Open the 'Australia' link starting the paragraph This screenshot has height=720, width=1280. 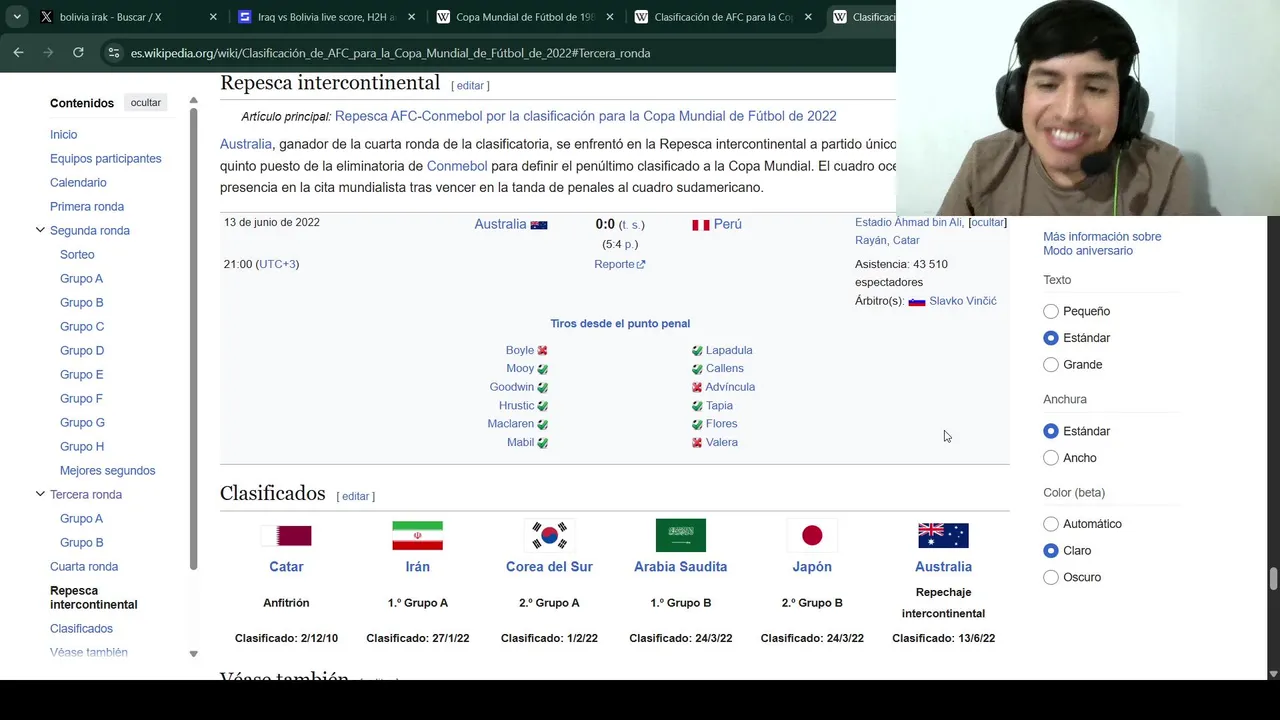[x=246, y=144]
